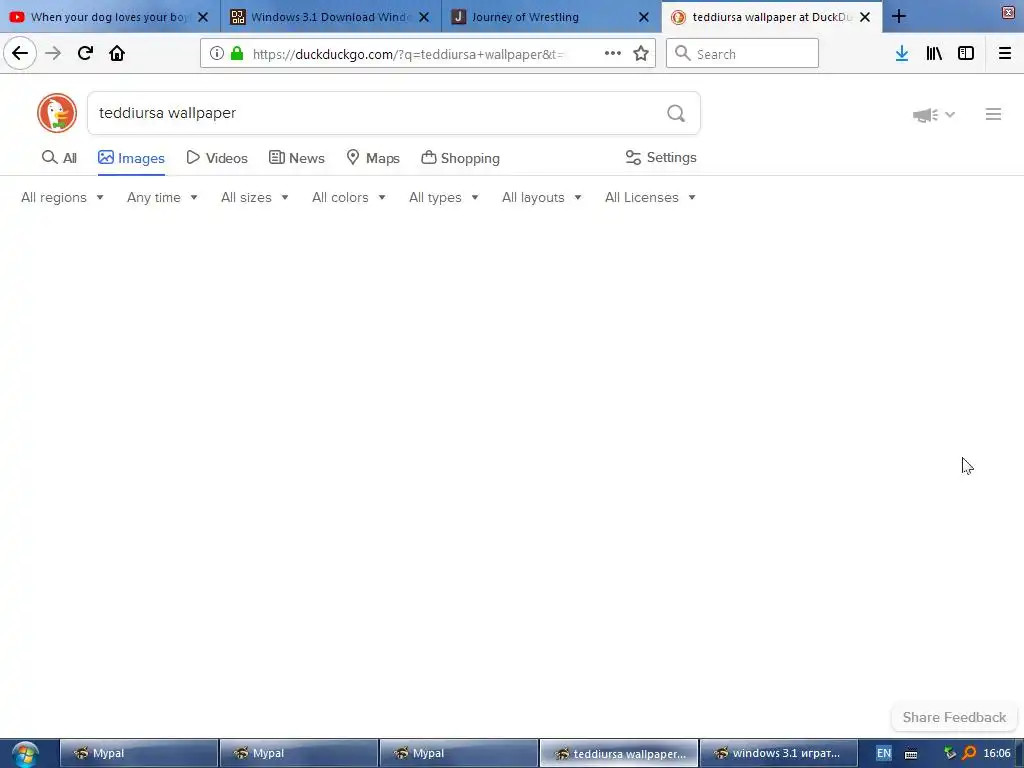The height and width of the screenshot is (768, 1024).
Task: Expand the Any time filter
Action: 162,197
